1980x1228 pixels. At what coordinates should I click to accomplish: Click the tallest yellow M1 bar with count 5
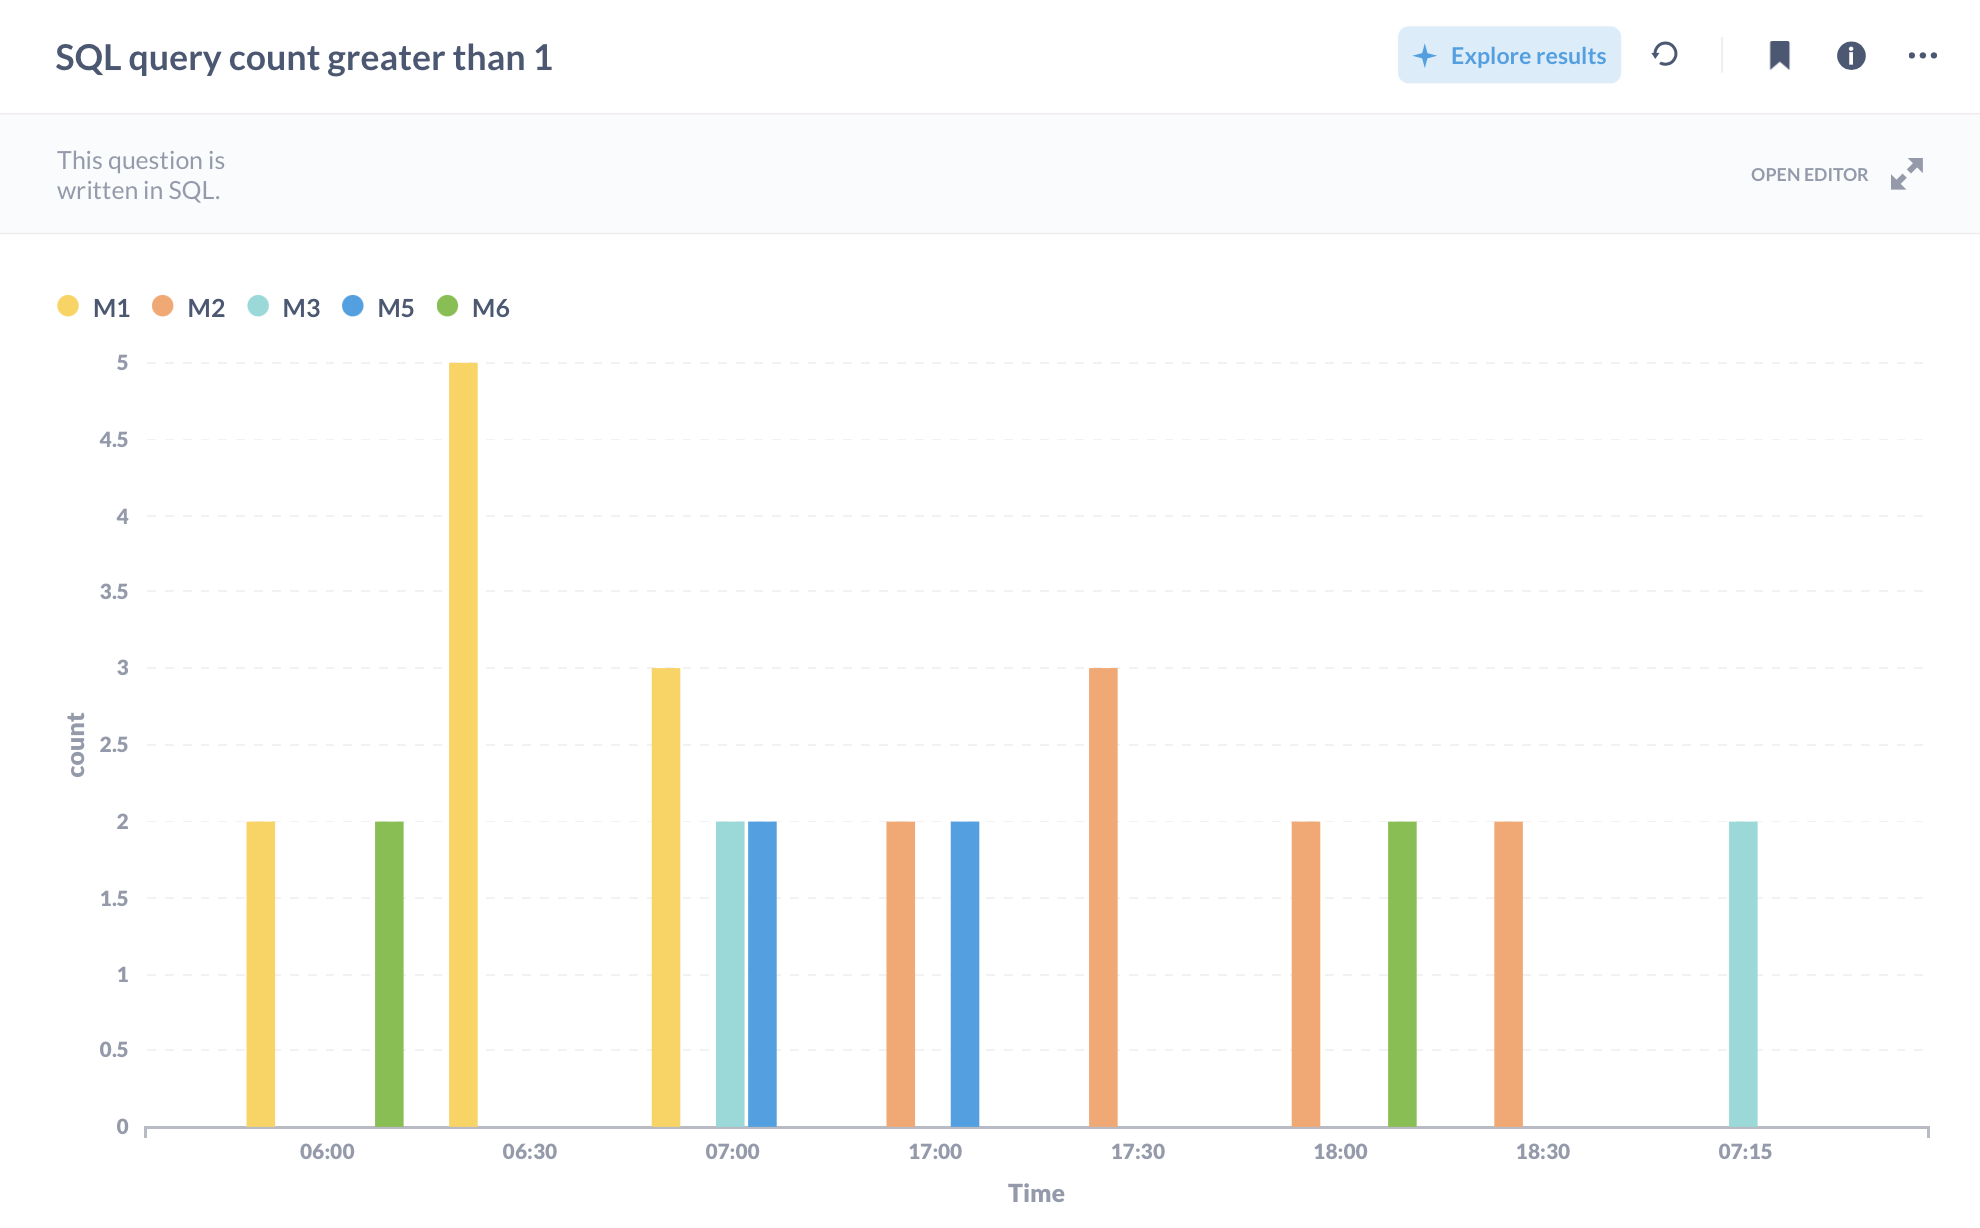[x=463, y=745]
